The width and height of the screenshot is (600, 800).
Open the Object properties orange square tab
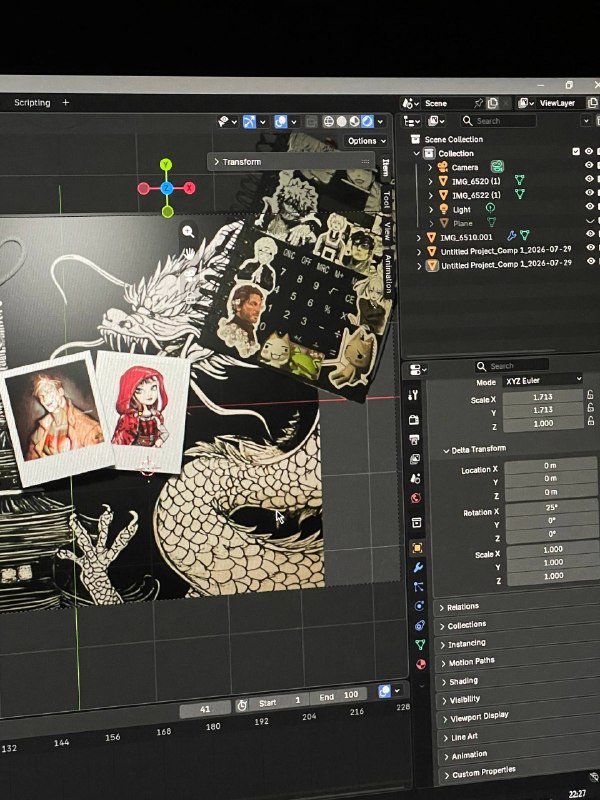coord(417,548)
